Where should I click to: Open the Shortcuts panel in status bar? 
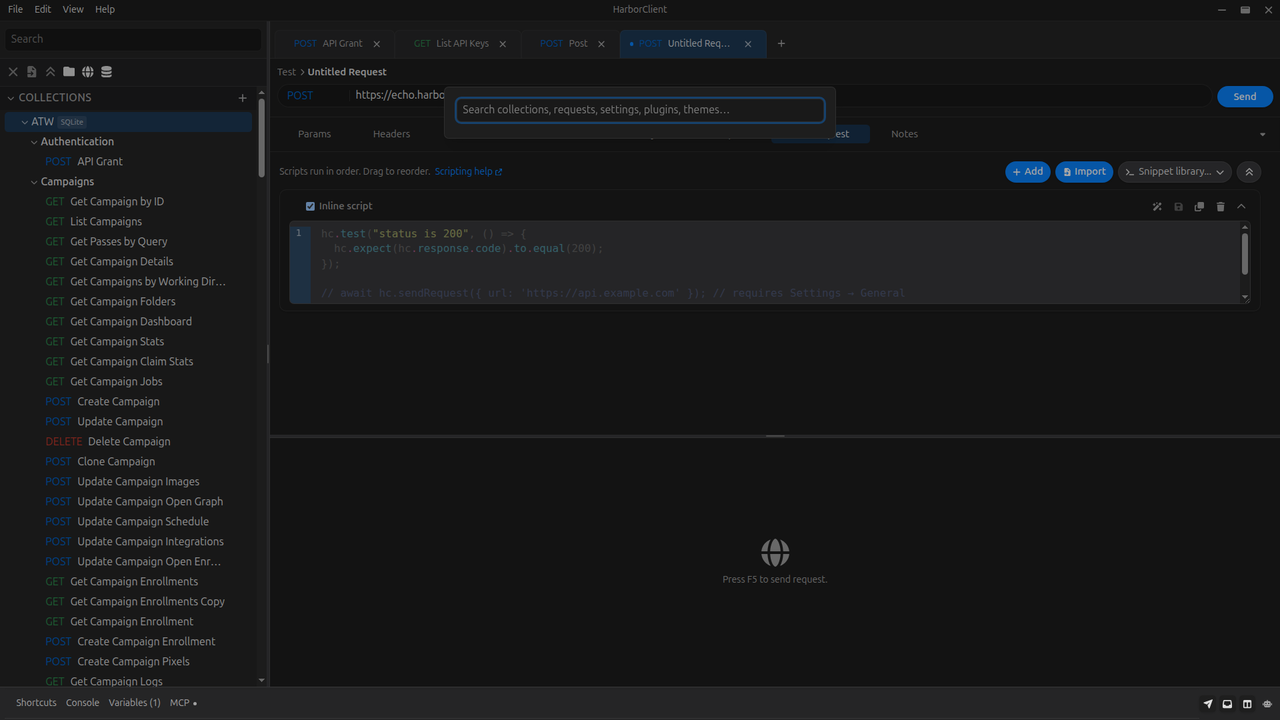point(36,703)
